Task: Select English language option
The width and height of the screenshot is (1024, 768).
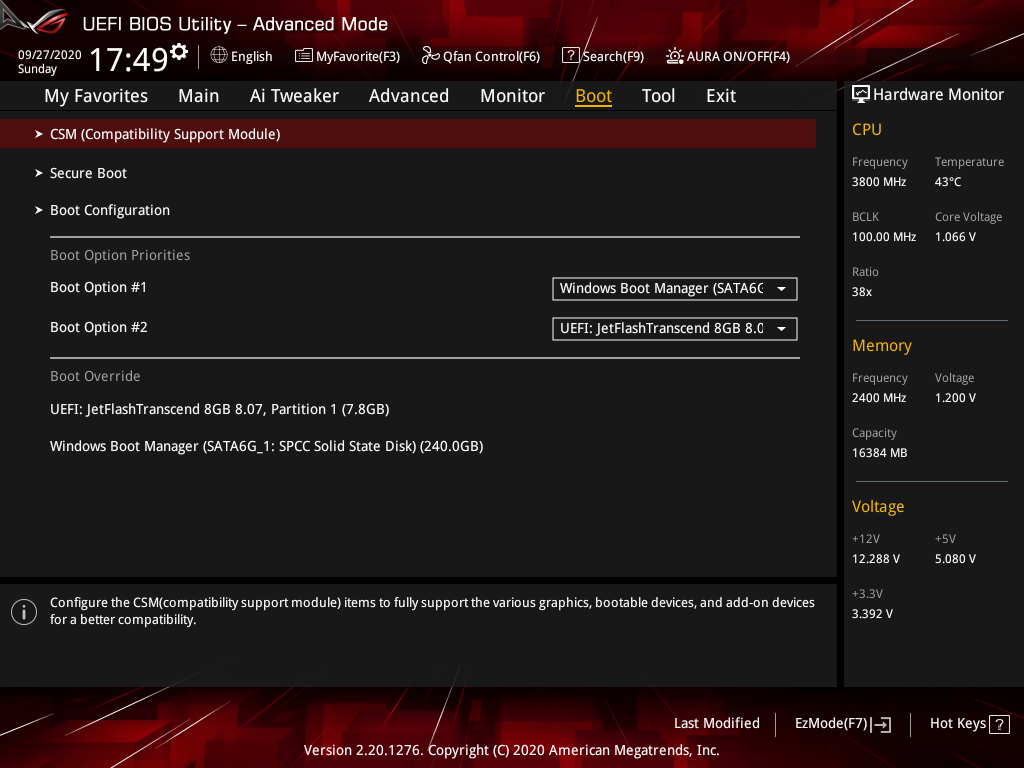Action: [x=251, y=56]
